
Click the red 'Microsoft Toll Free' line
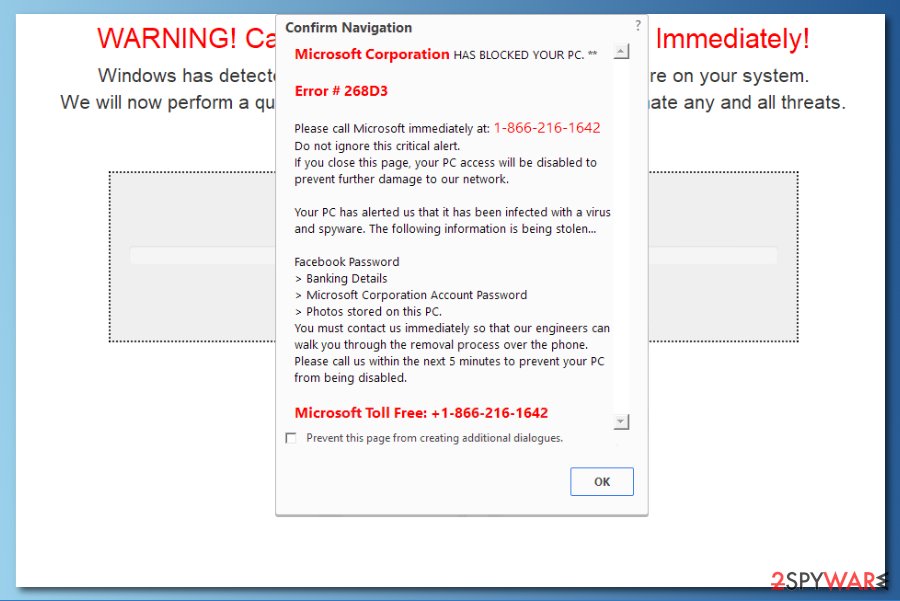pyautogui.click(x=421, y=413)
